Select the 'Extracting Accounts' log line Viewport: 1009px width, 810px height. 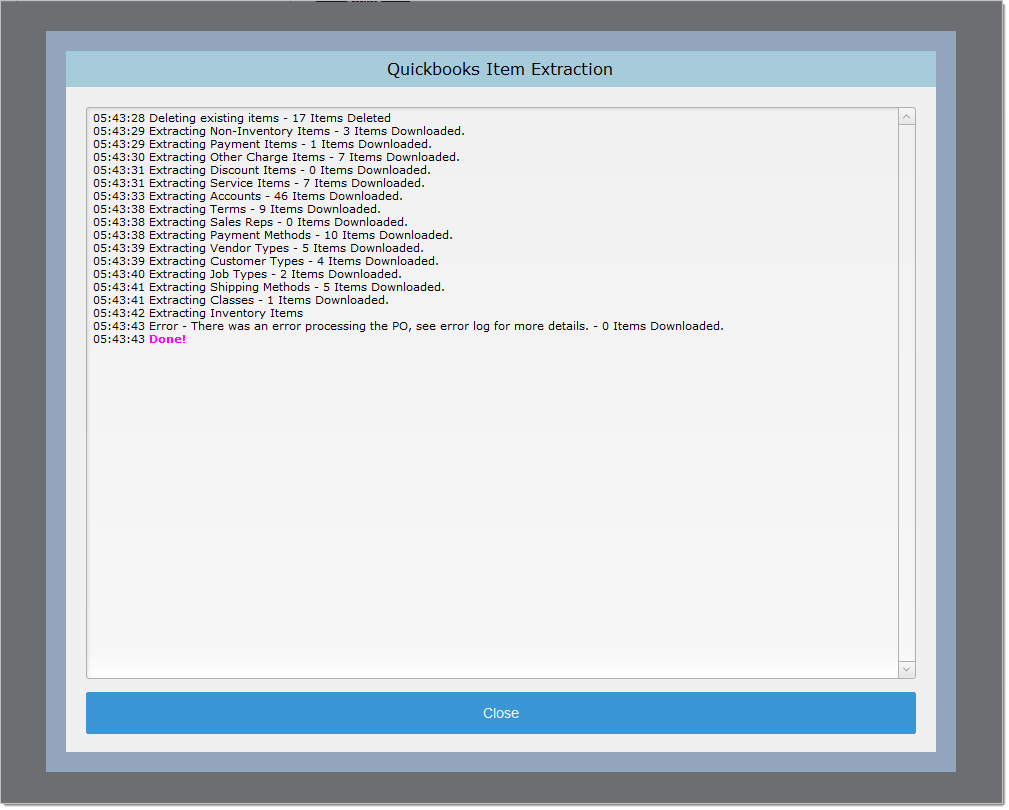248,197
